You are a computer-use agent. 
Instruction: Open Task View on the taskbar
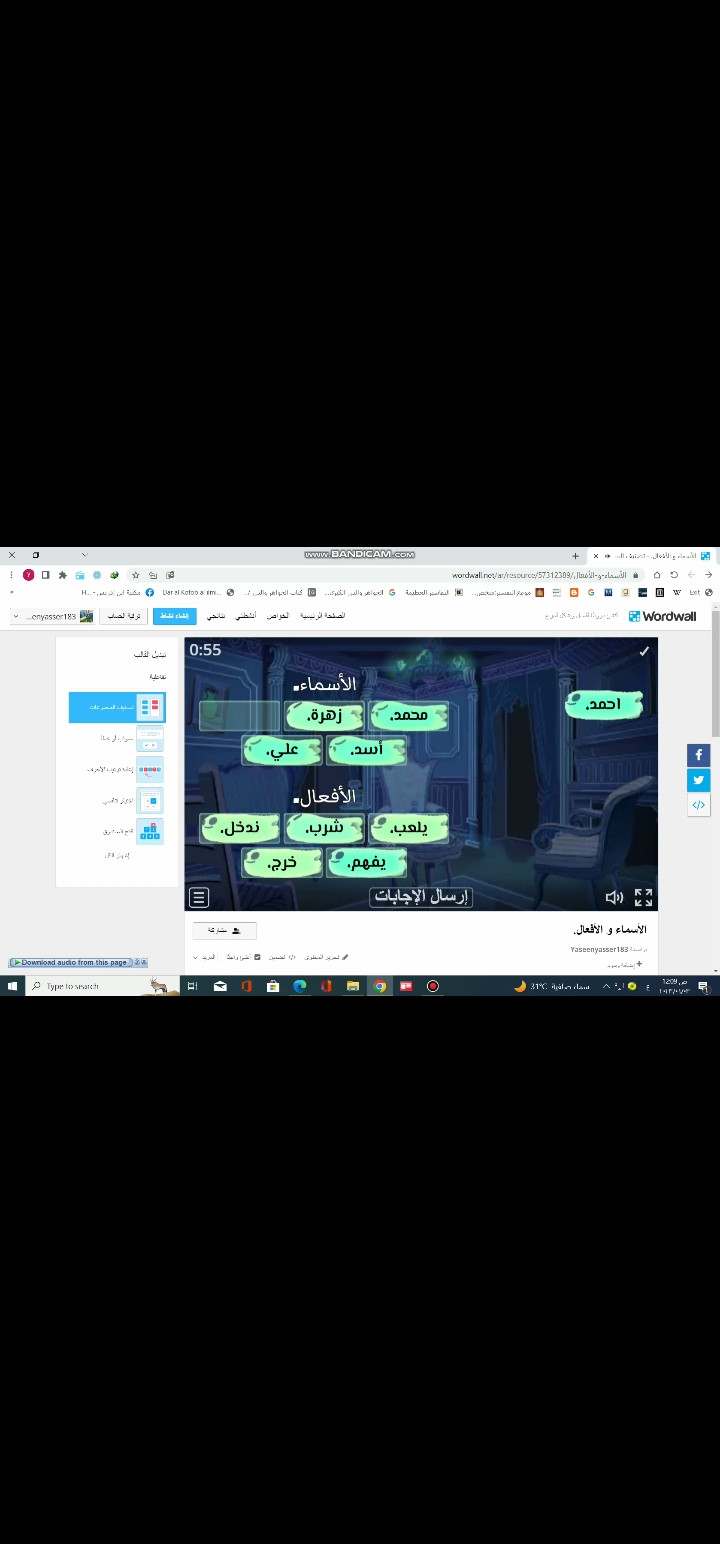point(192,986)
